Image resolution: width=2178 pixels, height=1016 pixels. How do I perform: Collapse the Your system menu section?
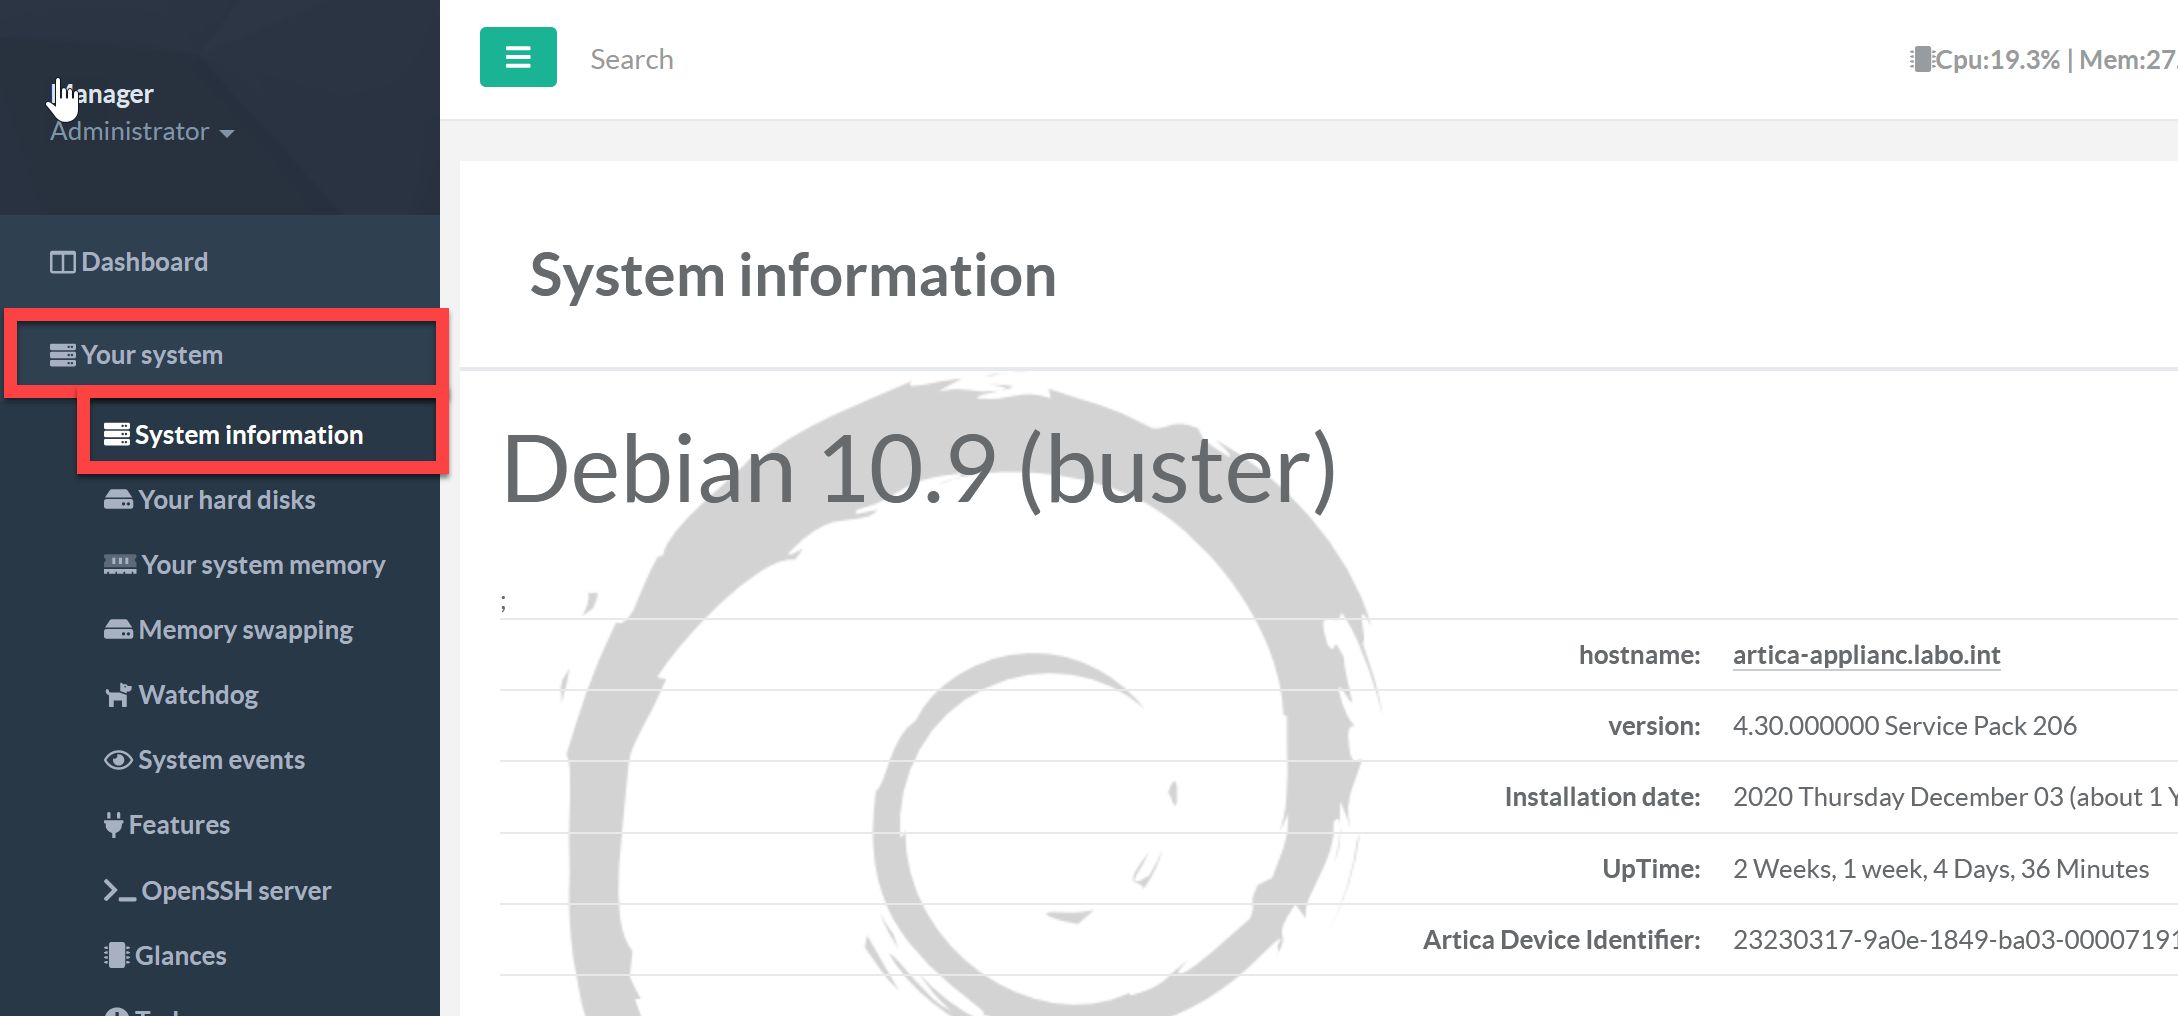152,355
